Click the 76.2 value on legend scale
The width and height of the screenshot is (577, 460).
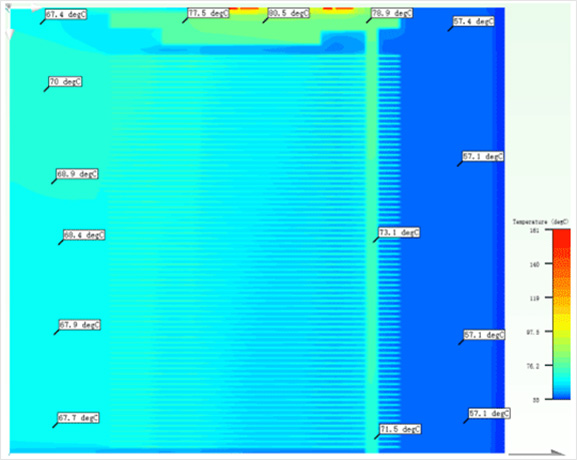click(x=534, y=366)
